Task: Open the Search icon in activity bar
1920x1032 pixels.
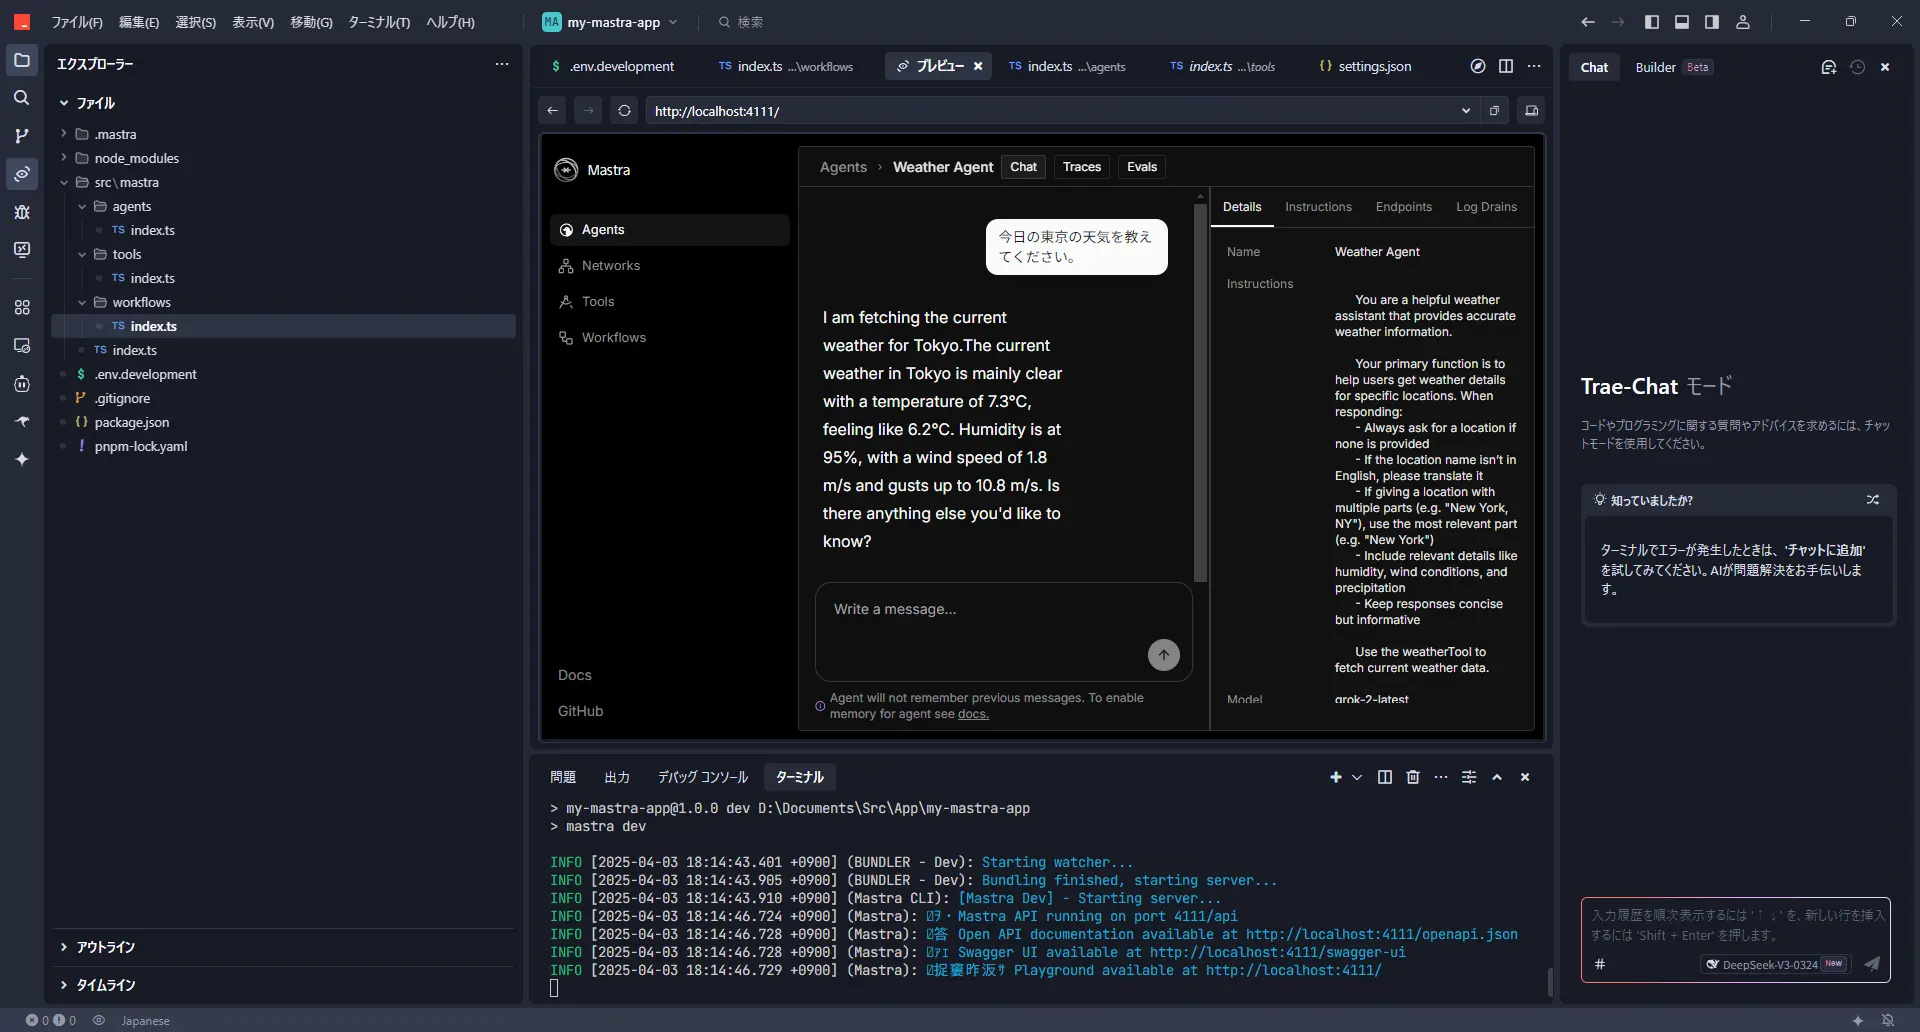Action: [21, 98]
